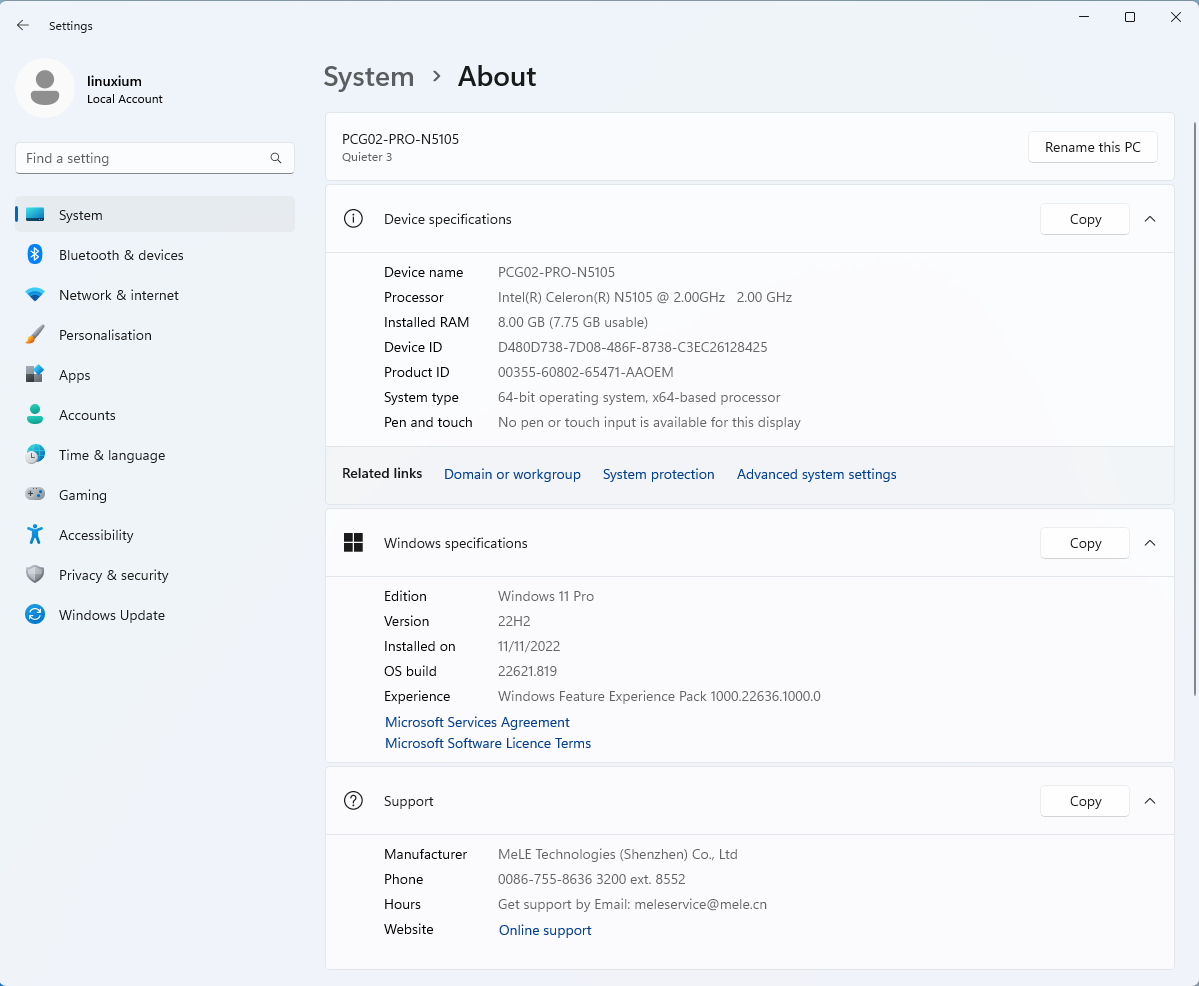Click the 64-bit operating system text
This screenshot has height=986, width=1199.
point(639,398)
